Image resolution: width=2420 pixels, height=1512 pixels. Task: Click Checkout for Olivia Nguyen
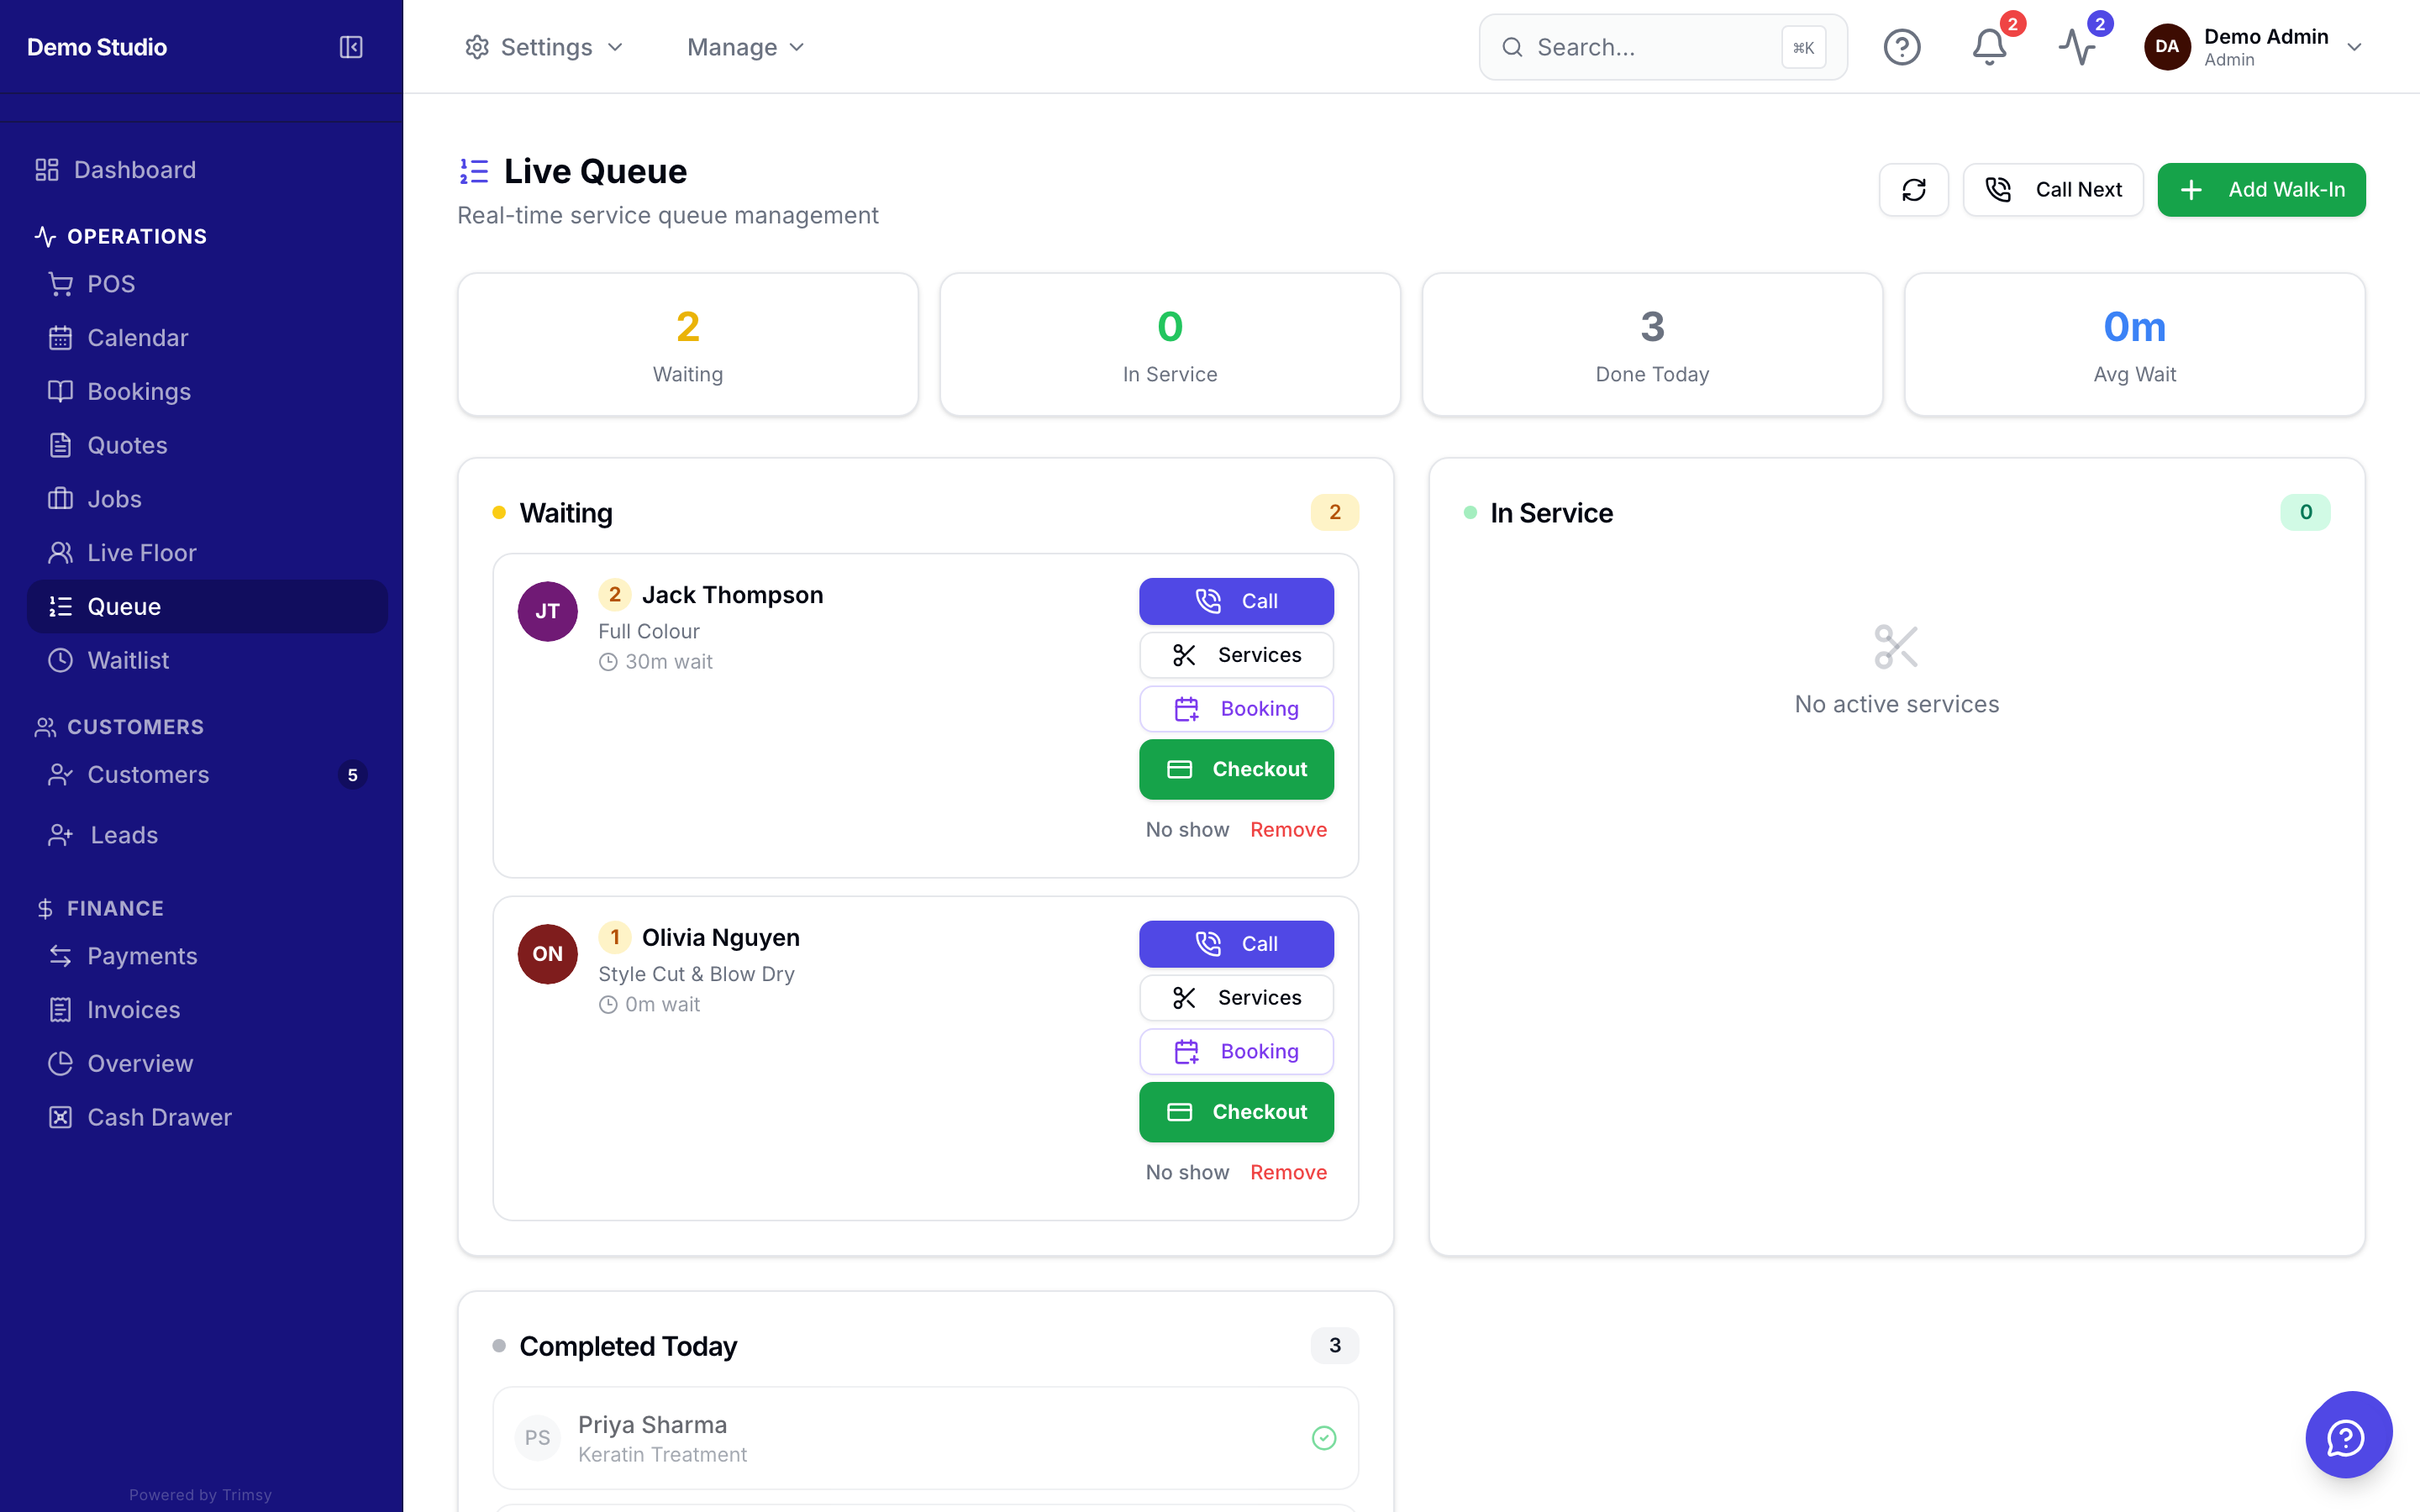[1236, 1112]
